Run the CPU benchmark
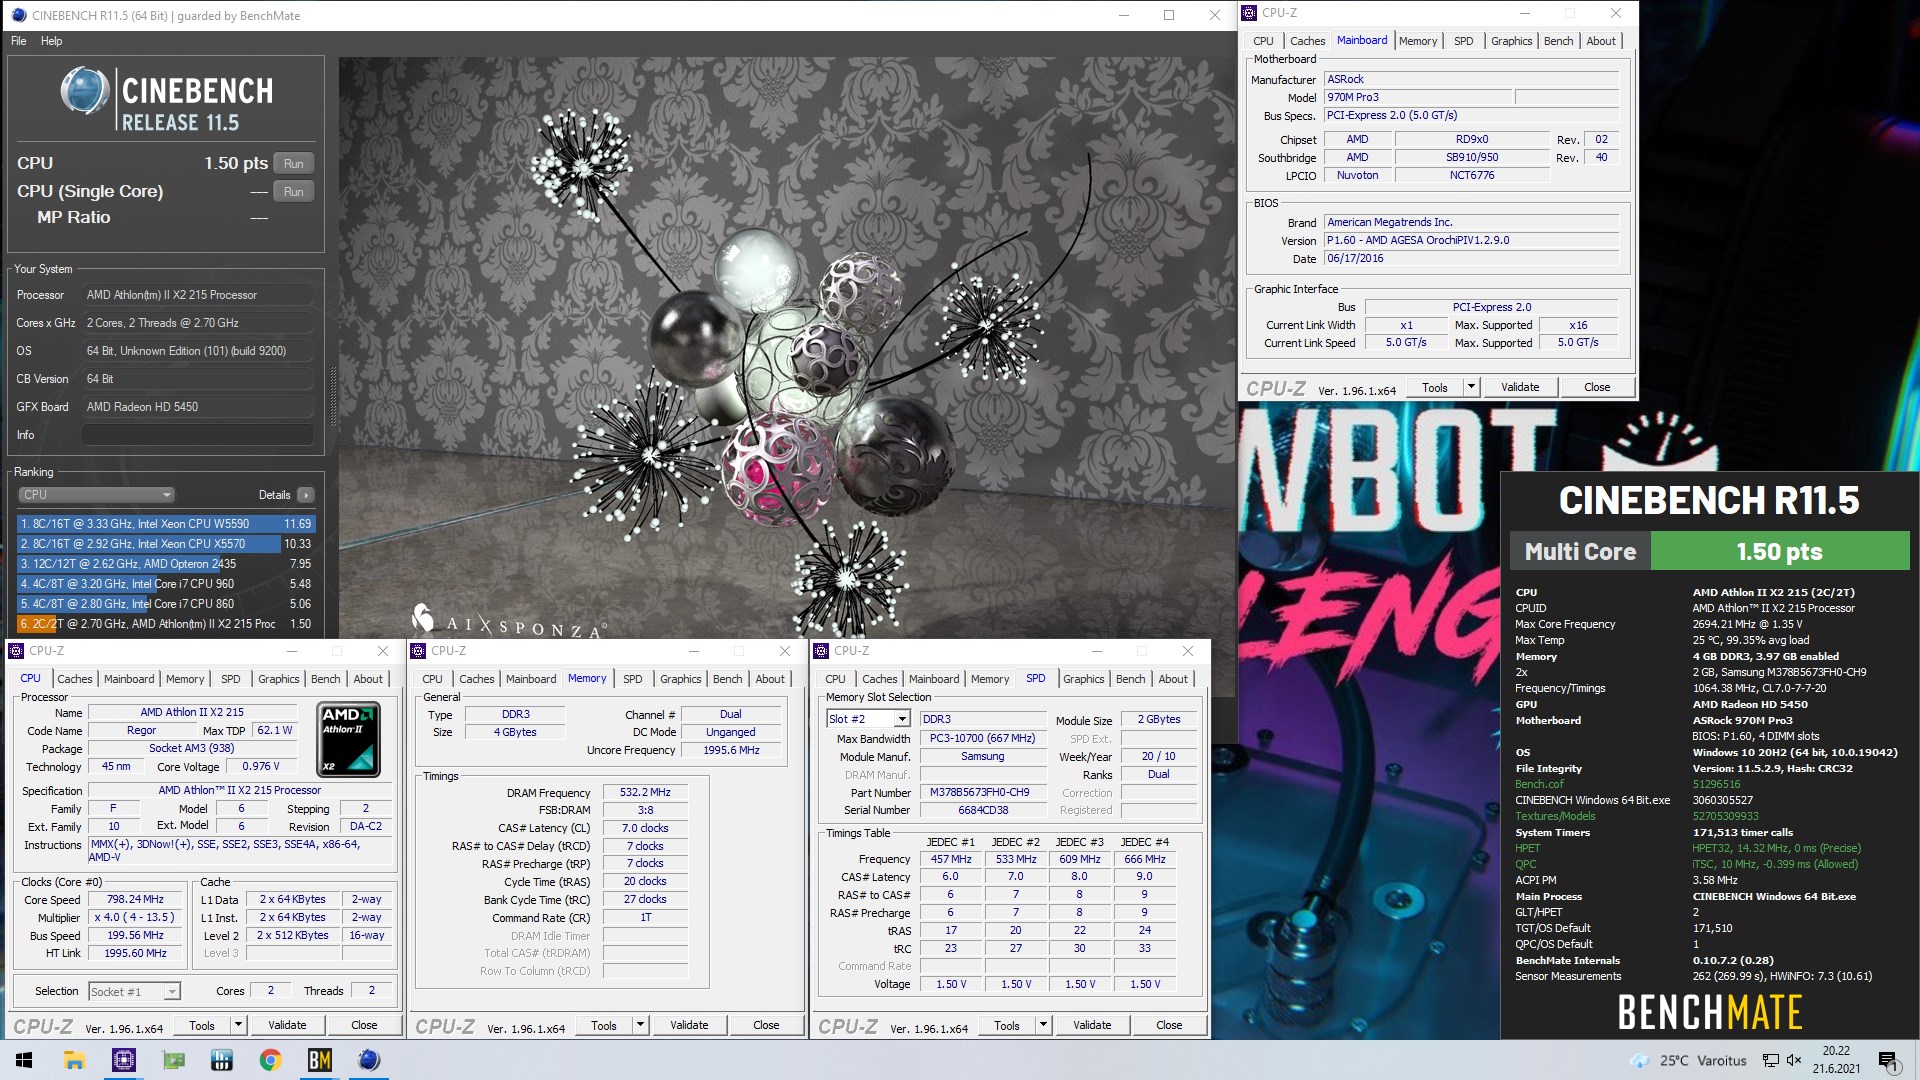The width and height of the screenshot is (1920, 1080). (x=293, y=164)
